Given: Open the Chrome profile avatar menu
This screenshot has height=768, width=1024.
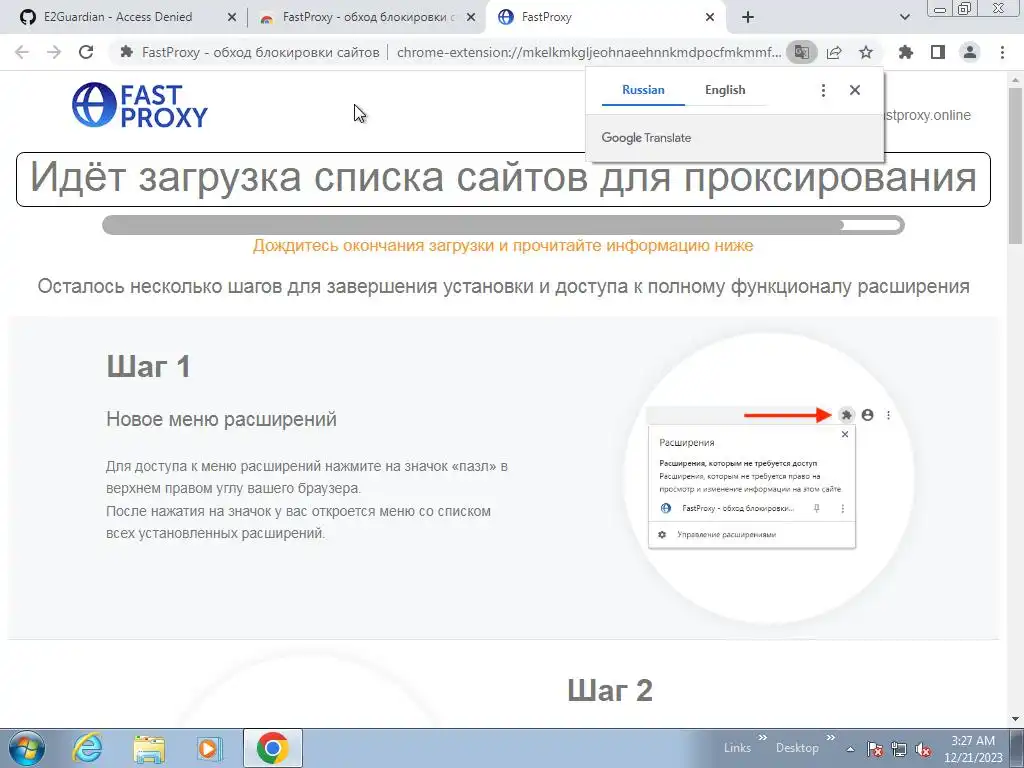Looking at the screenshot, I should (970, 52).
